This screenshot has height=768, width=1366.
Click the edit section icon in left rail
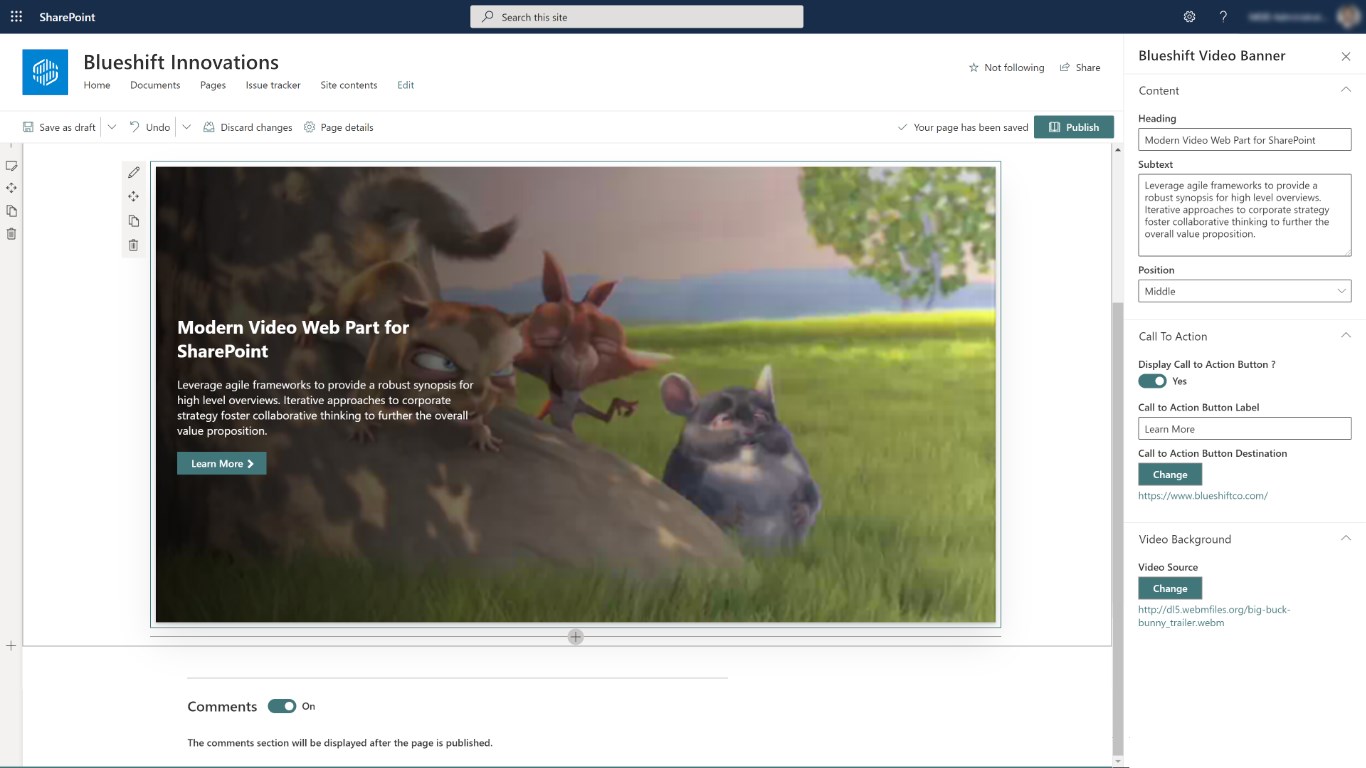[12, 165]
